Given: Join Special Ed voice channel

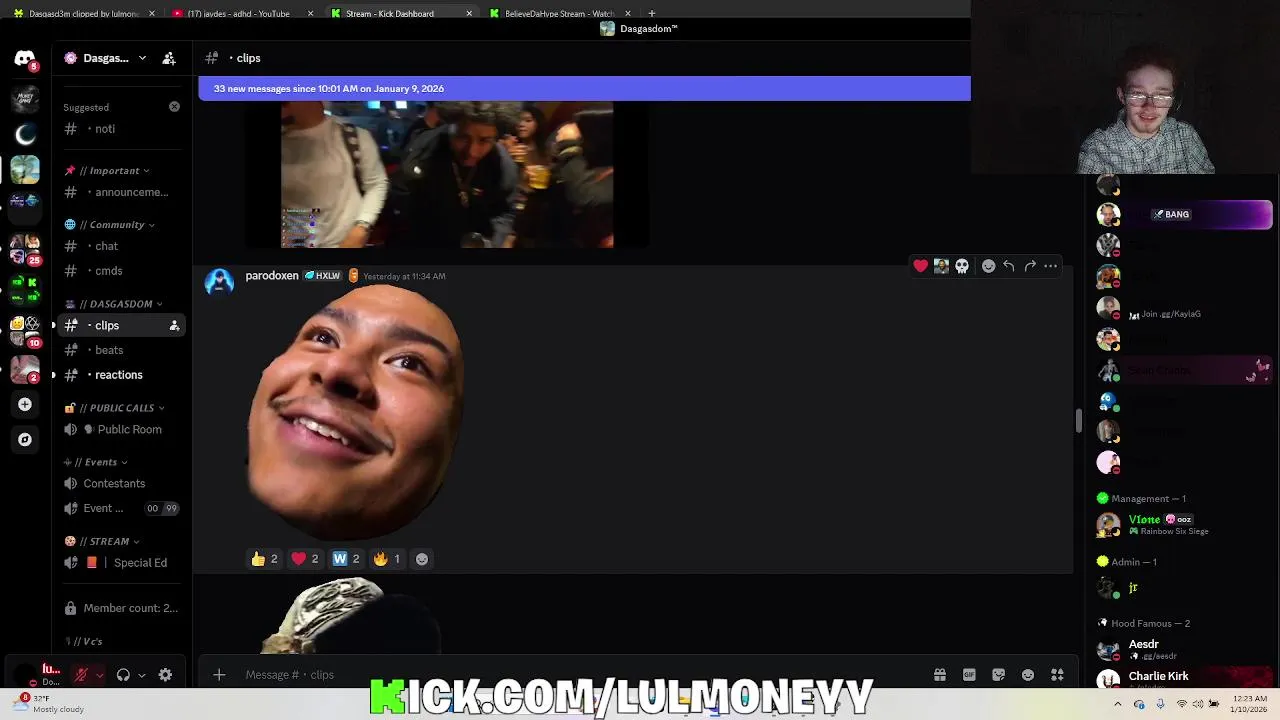Looking at the screenshot, I should 122,562.
